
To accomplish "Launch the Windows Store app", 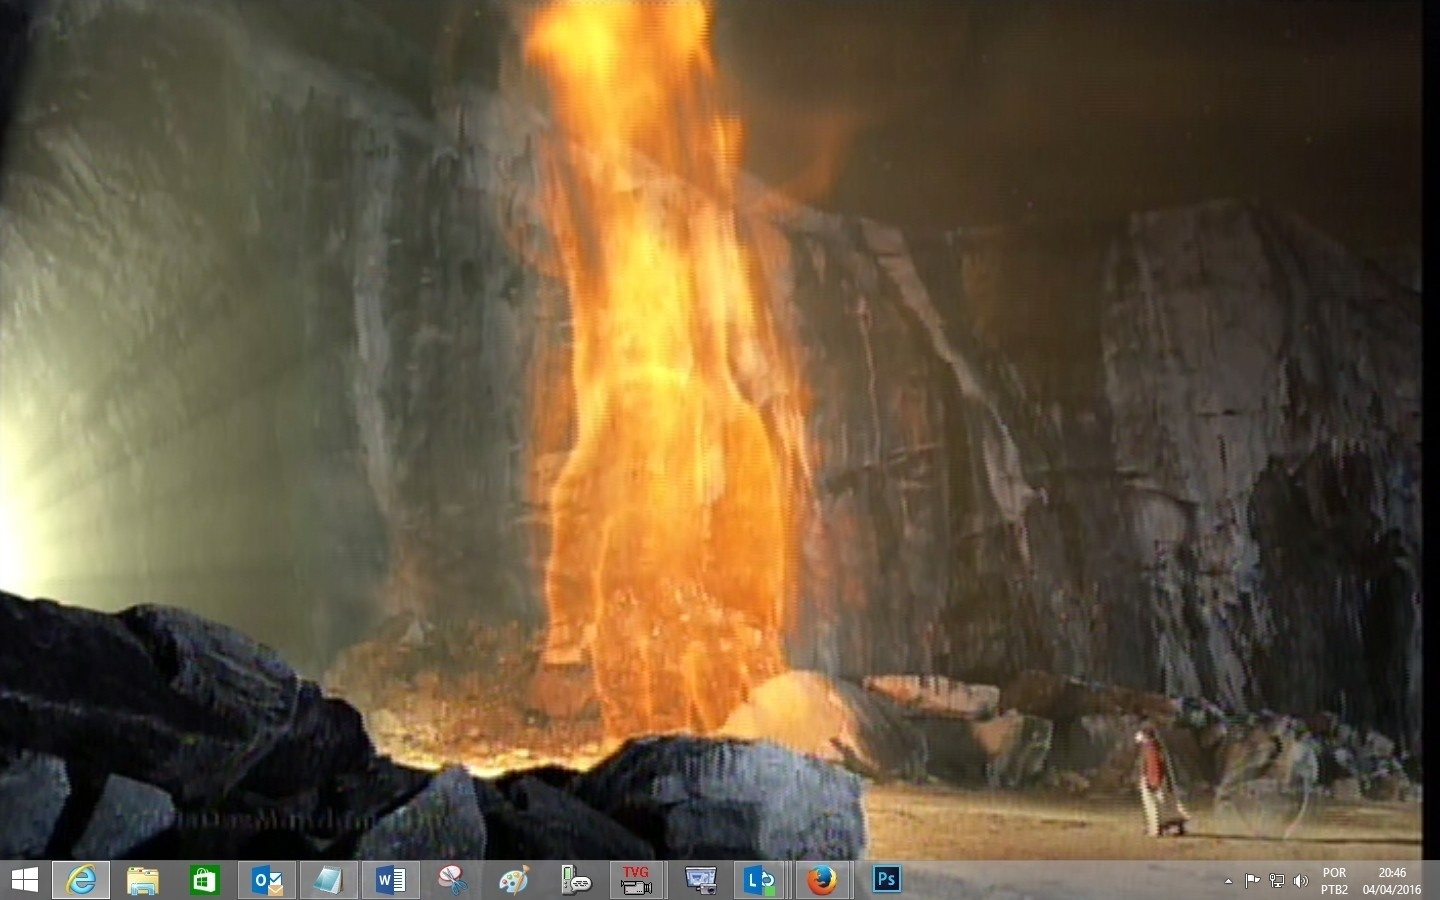I will pos(205,880).
